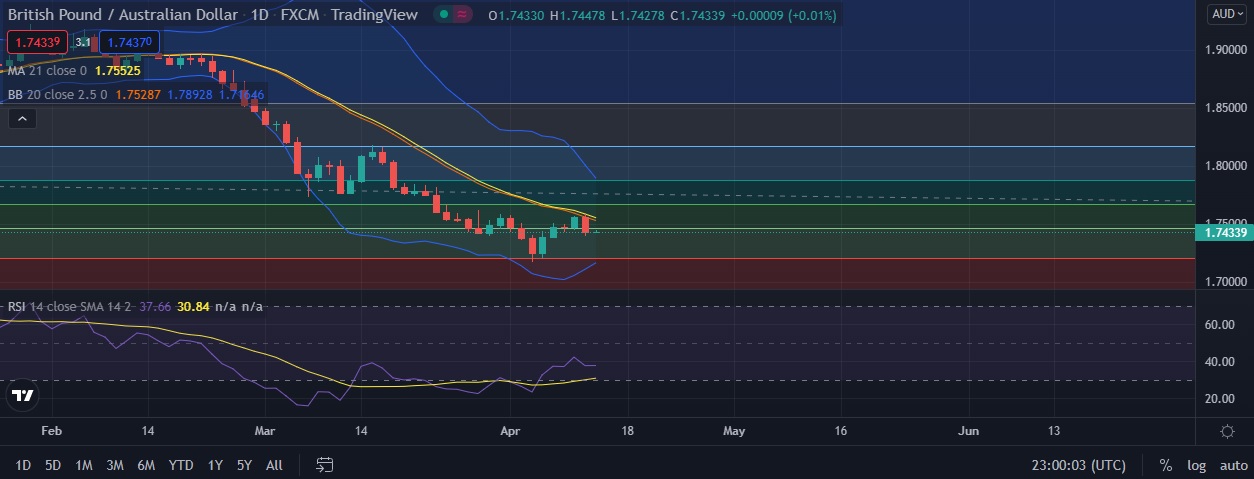This screenshot has width=1254, height=479.
Task: Click the red sell price 1.74339 button
Action: coord(36,42)
